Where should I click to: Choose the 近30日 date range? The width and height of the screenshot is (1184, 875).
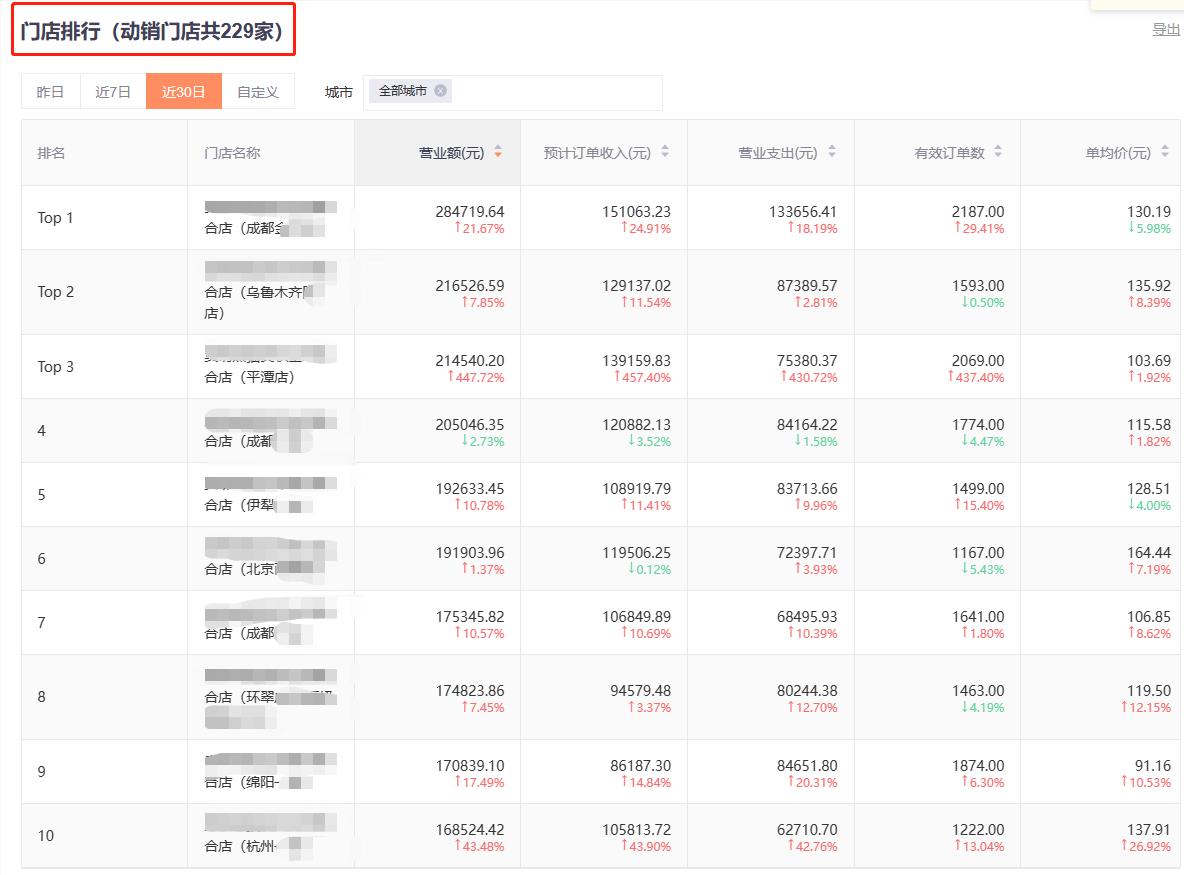(184, 92)
